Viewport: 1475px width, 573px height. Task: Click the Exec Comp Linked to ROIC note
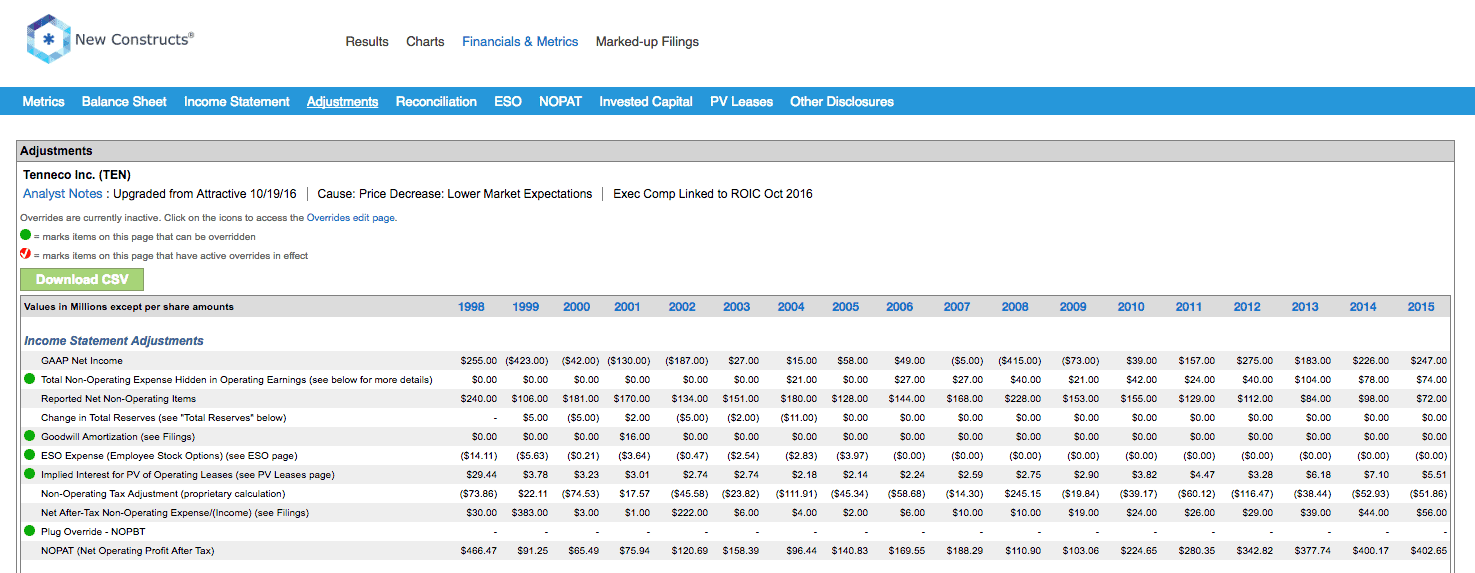(x=713, y=194)
